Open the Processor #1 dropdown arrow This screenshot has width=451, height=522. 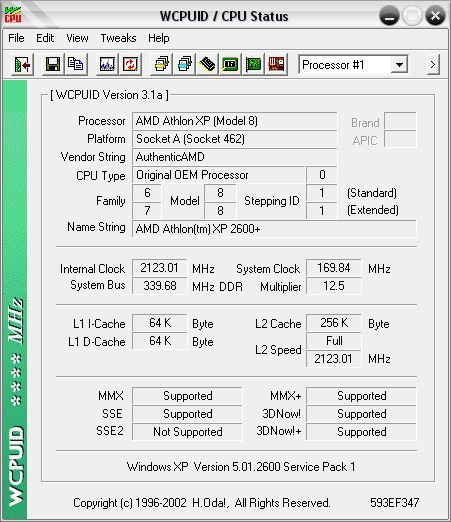pos(399,64)
